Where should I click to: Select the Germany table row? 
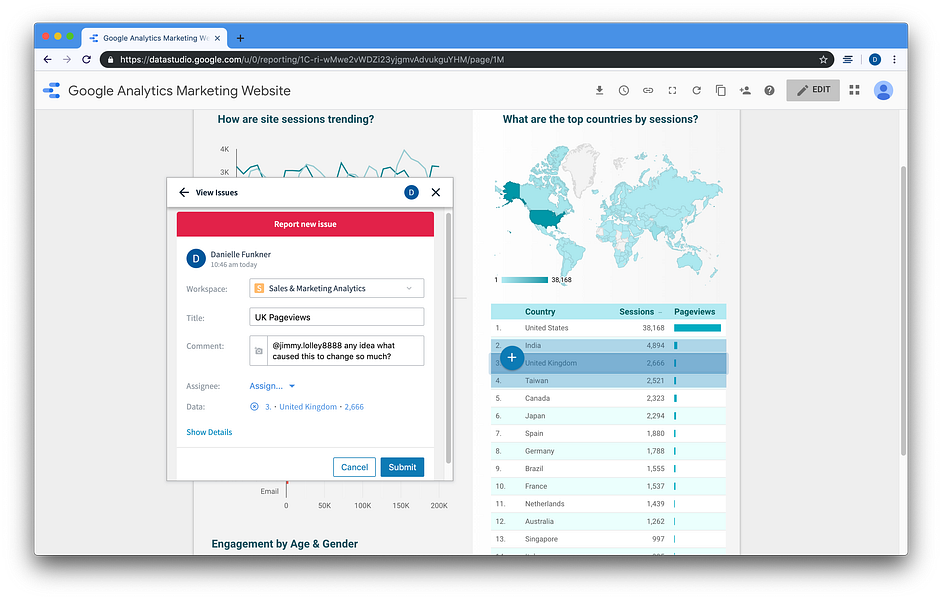(x=609, y=451)
